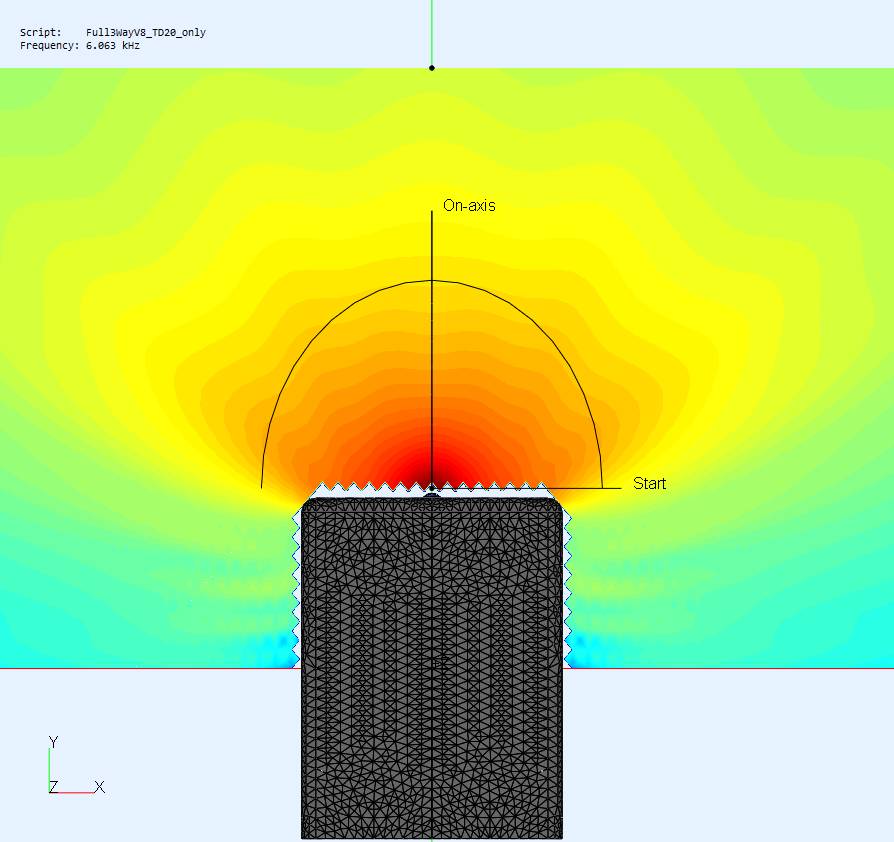The width and height of the screenshot is (894, 842).
Task: Click the Frequency: 6.063 kHz readout
Action: click(x=79, y=46)
